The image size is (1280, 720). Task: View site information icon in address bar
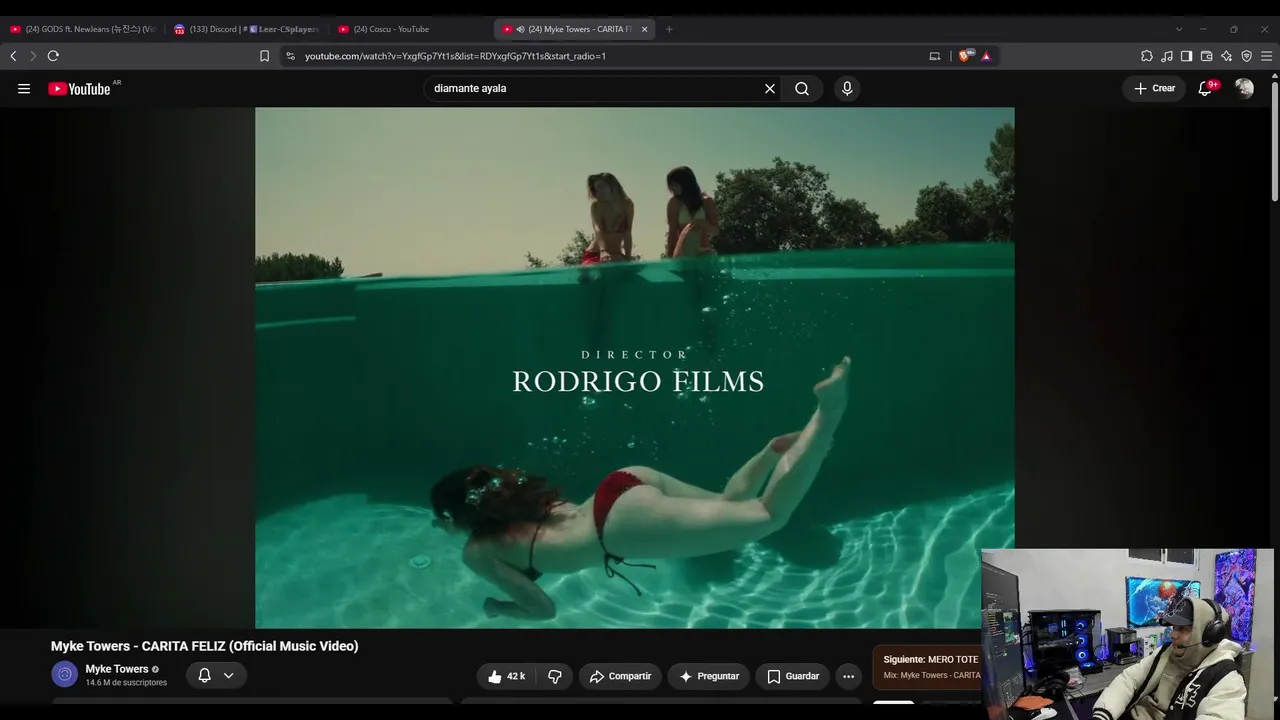point(290,56)
